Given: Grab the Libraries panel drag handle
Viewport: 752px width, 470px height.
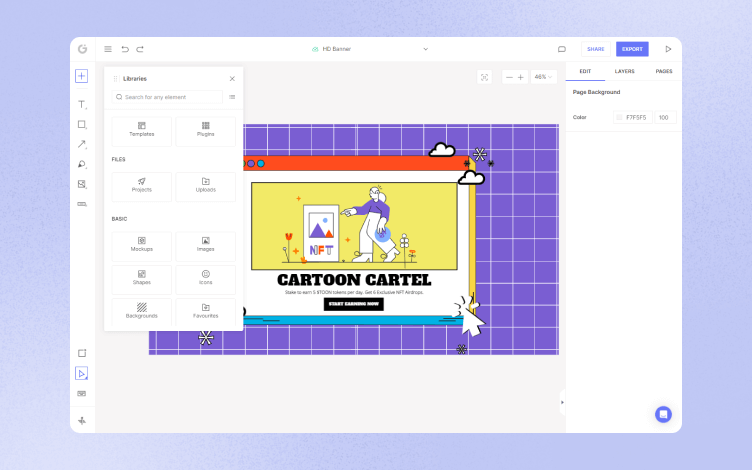Looking at the screenshot, I should 116,79.
